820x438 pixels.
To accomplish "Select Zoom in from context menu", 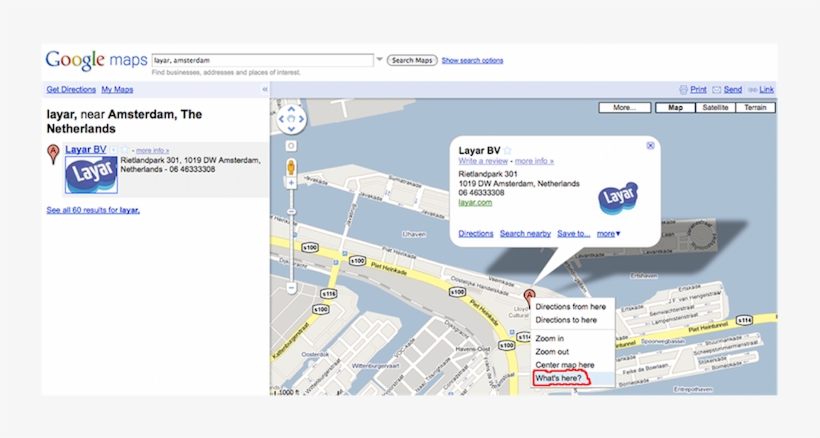I will (550, 339).
